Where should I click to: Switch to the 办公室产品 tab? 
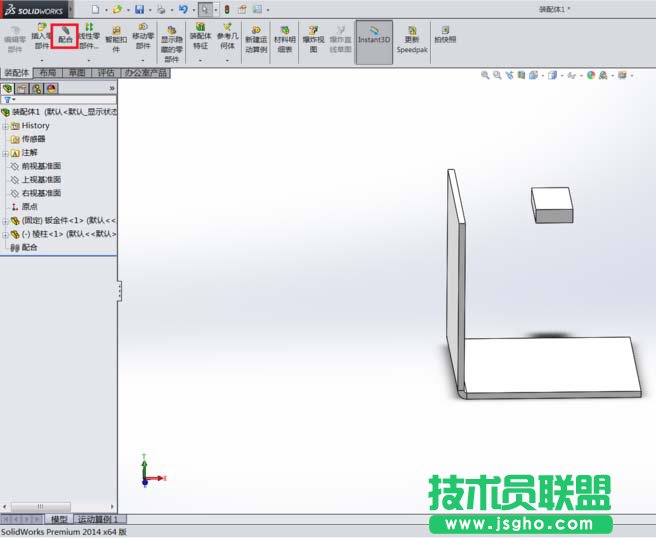(146, 73)
